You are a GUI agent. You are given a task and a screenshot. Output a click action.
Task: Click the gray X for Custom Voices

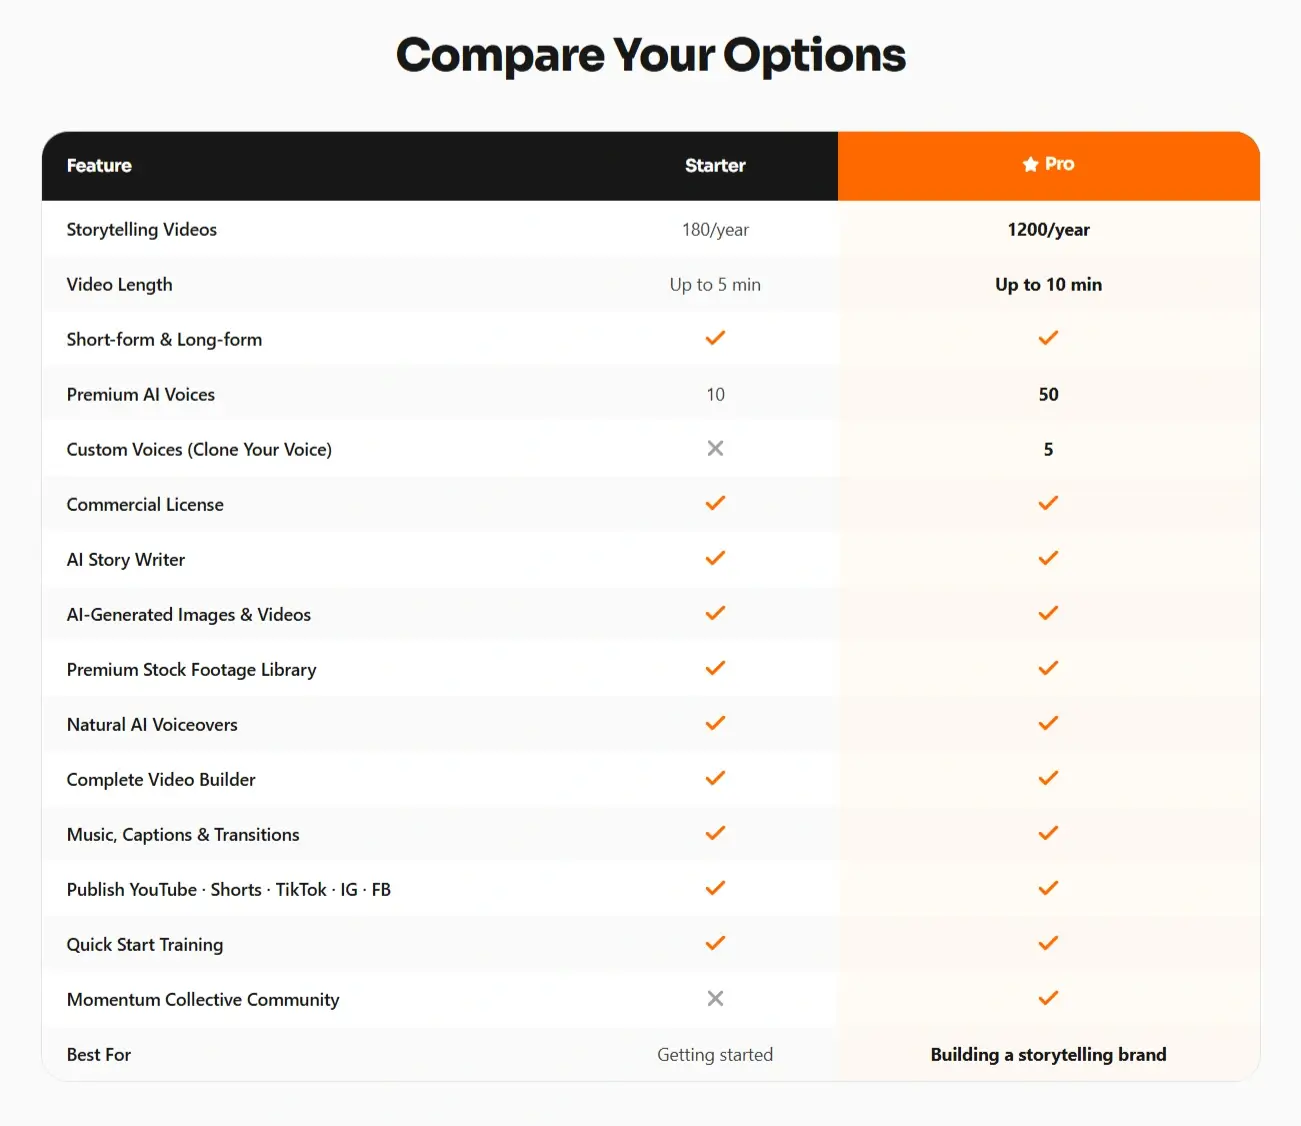715,448
